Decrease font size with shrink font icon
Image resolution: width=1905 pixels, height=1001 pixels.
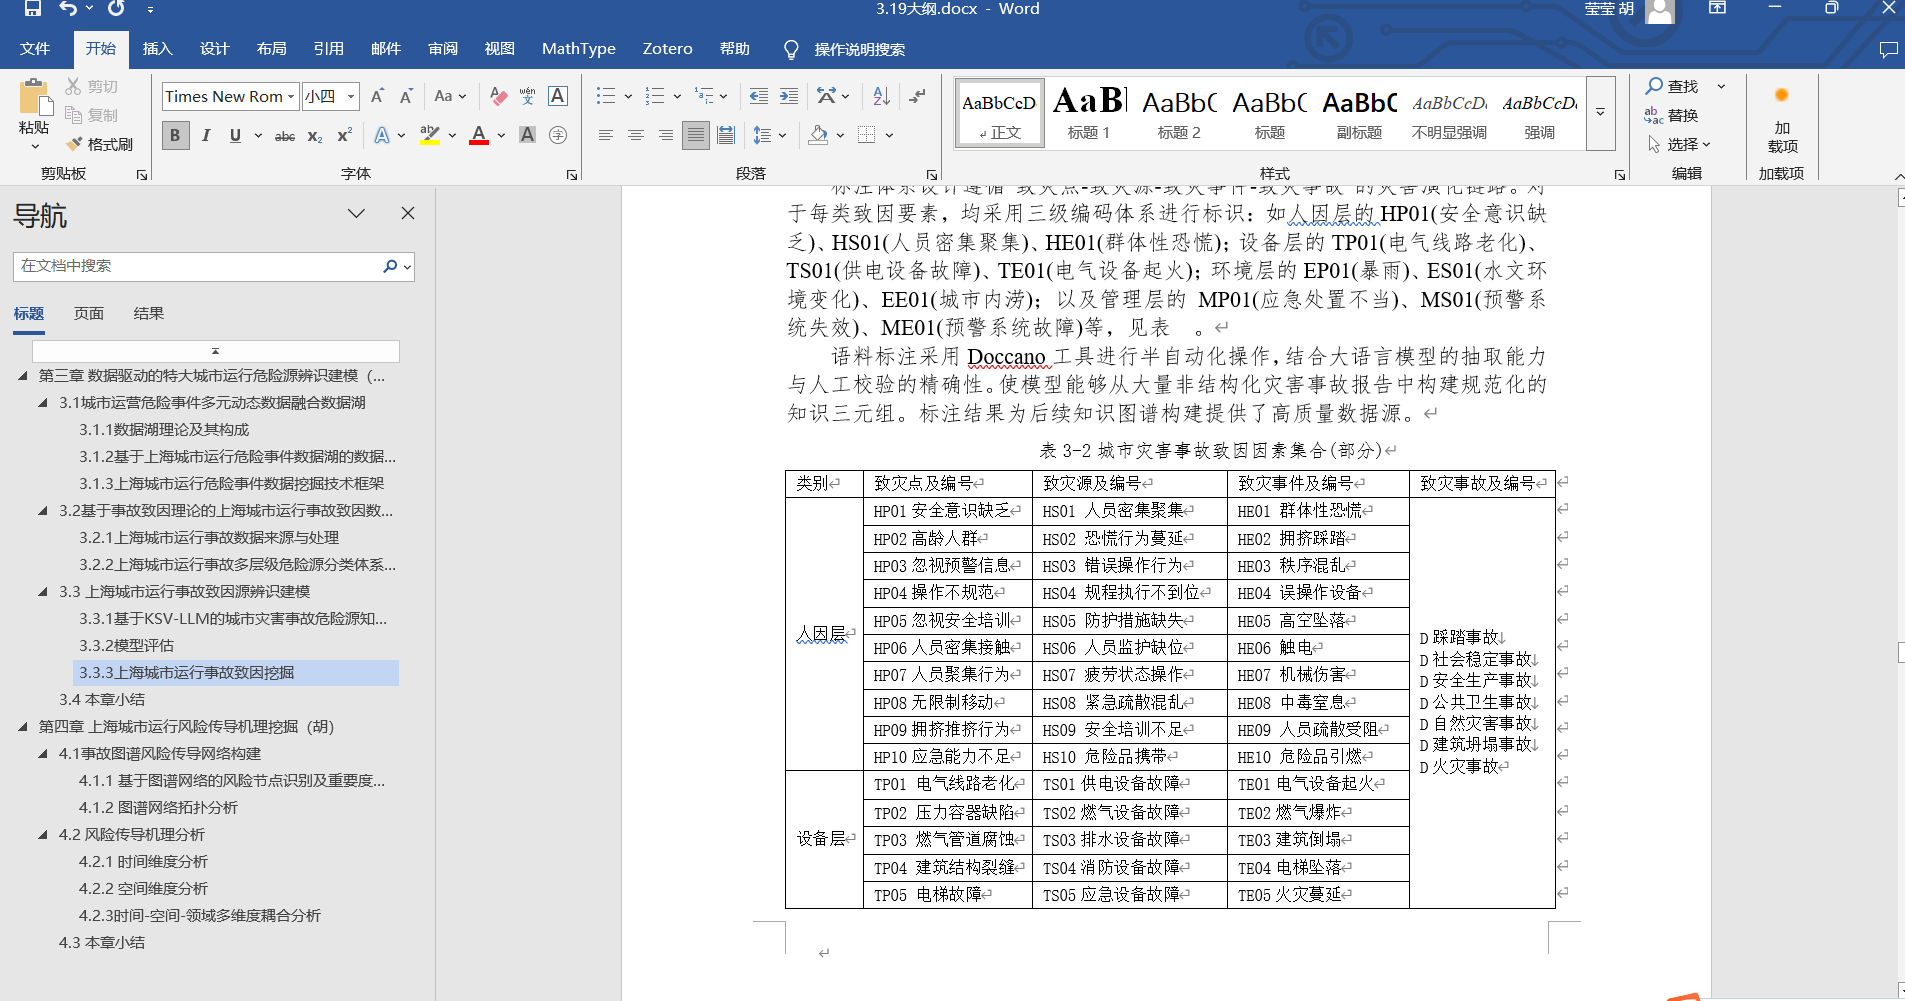pos(406,96)
